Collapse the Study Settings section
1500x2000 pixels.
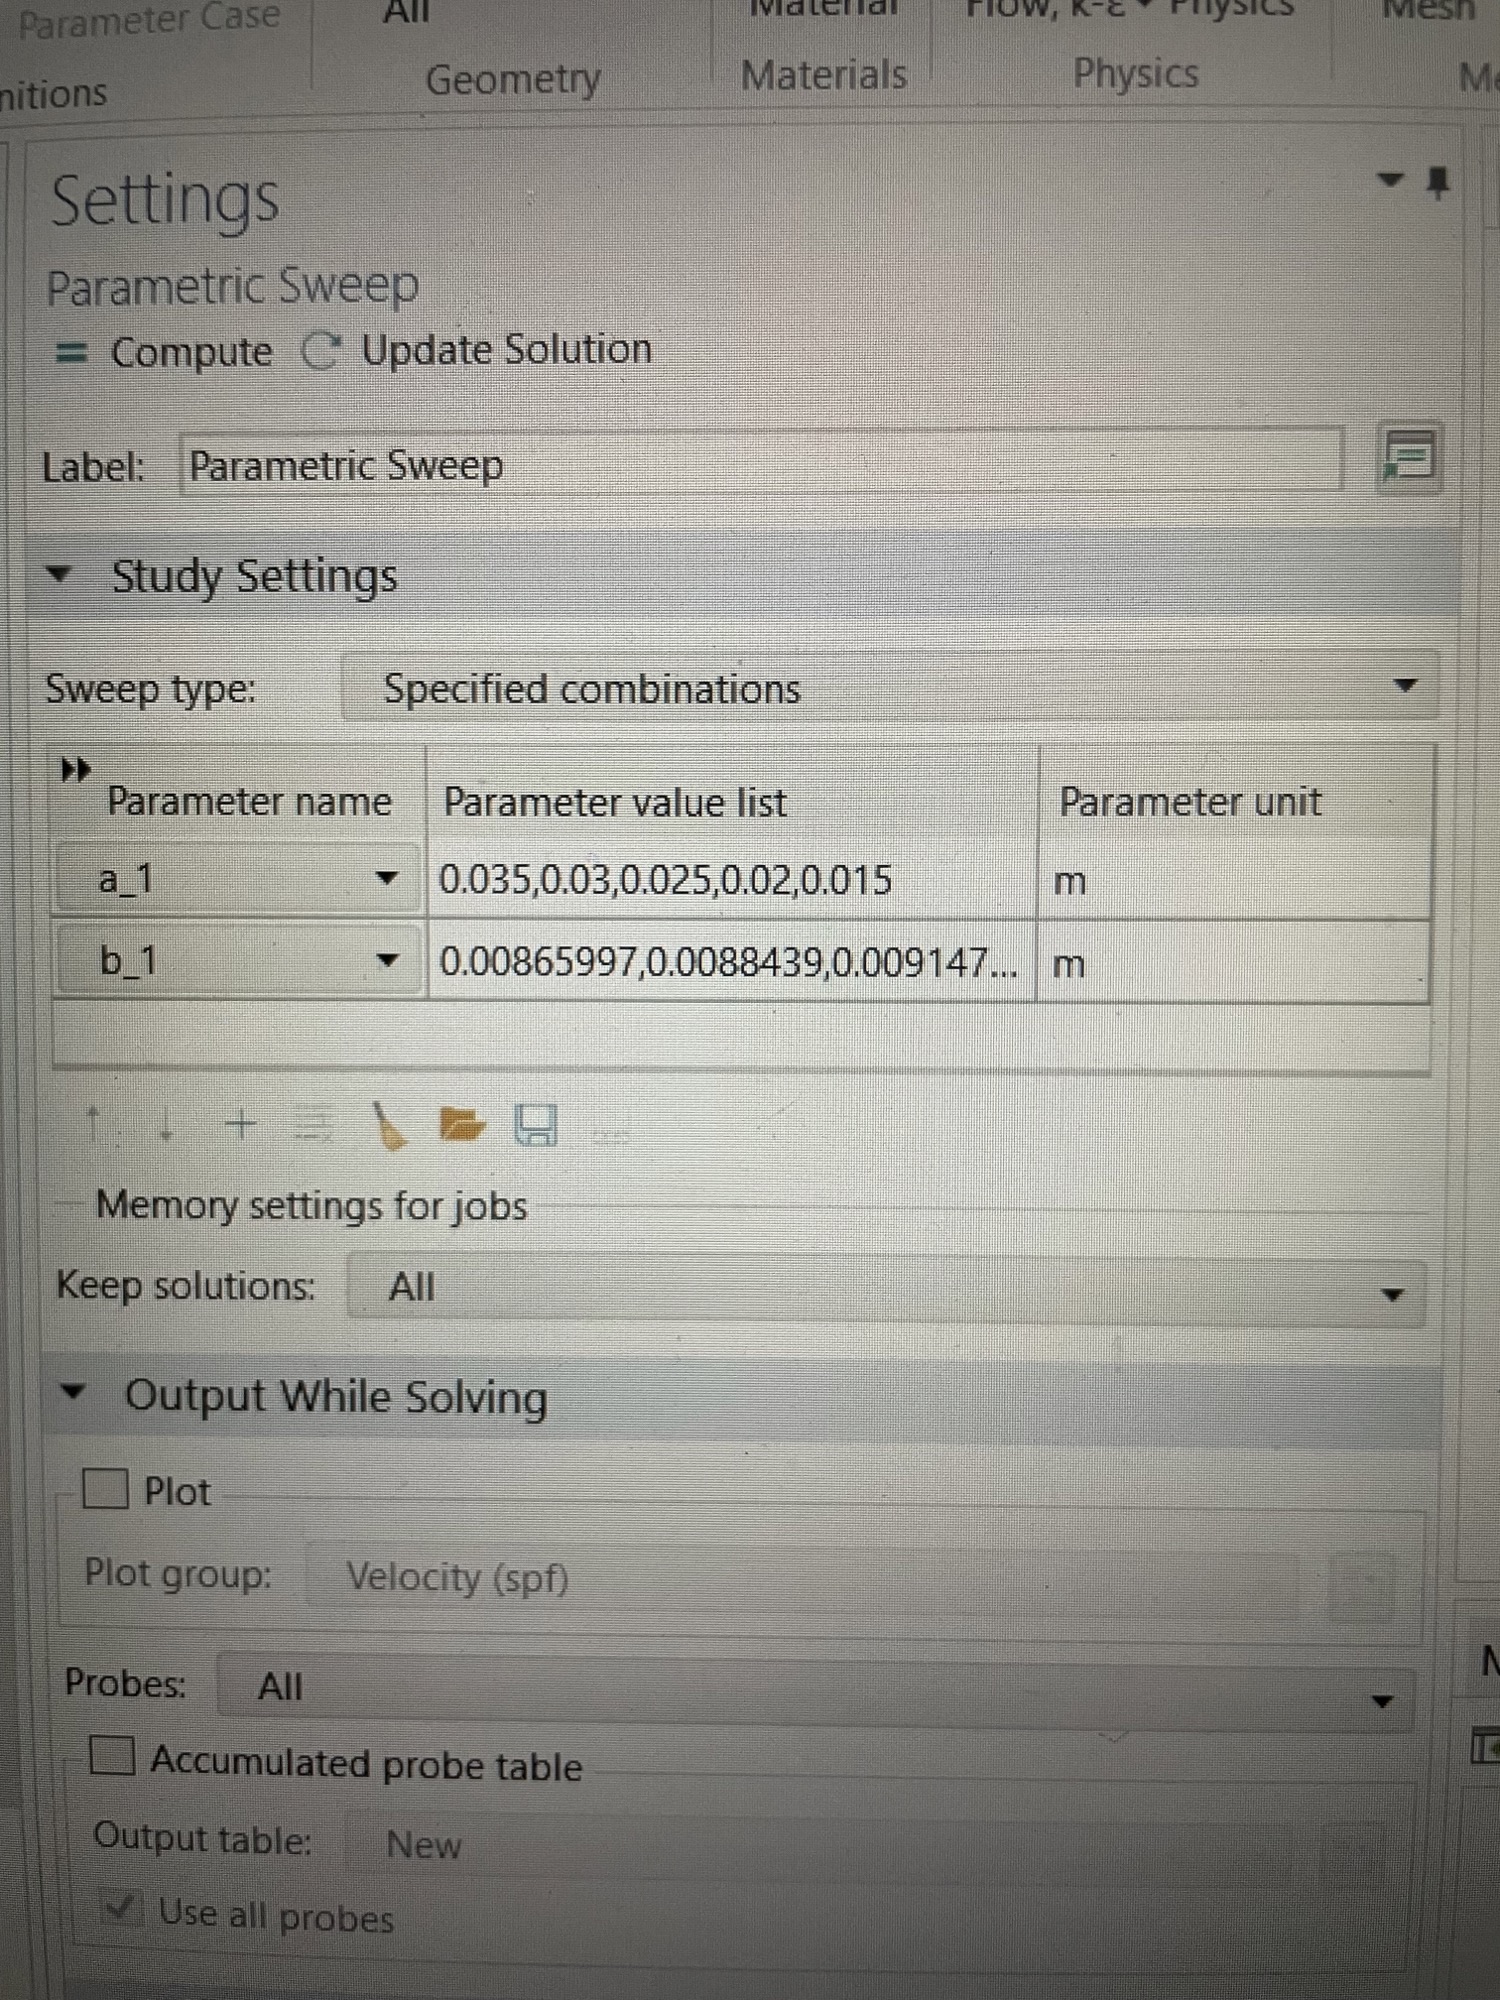coord(60,575)
